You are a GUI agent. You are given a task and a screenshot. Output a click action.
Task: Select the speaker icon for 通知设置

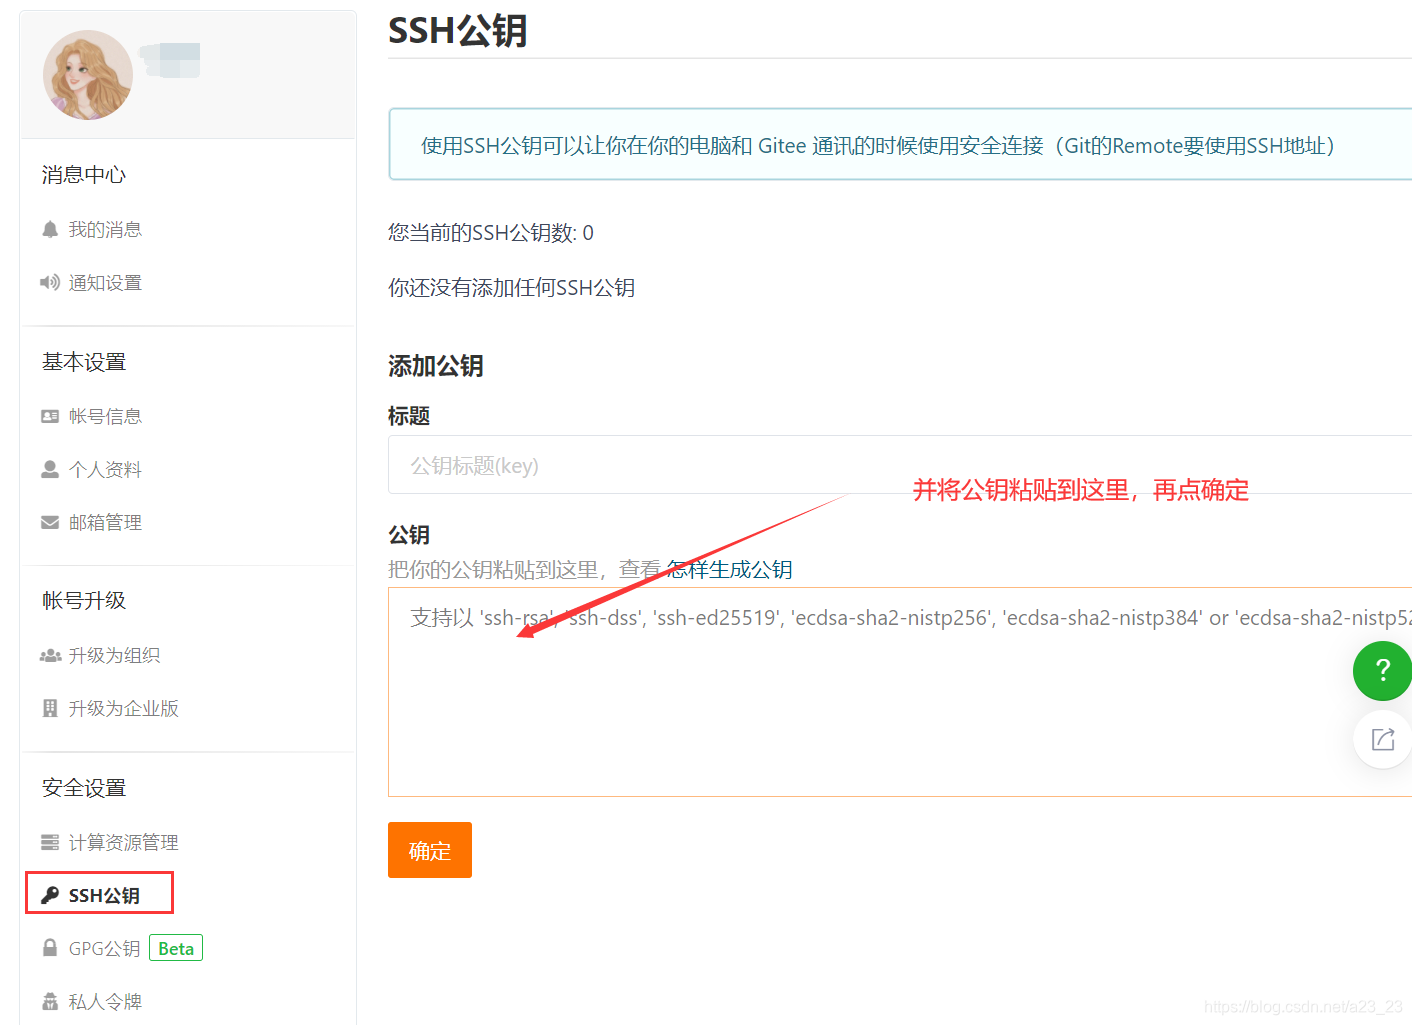point(49,282)
